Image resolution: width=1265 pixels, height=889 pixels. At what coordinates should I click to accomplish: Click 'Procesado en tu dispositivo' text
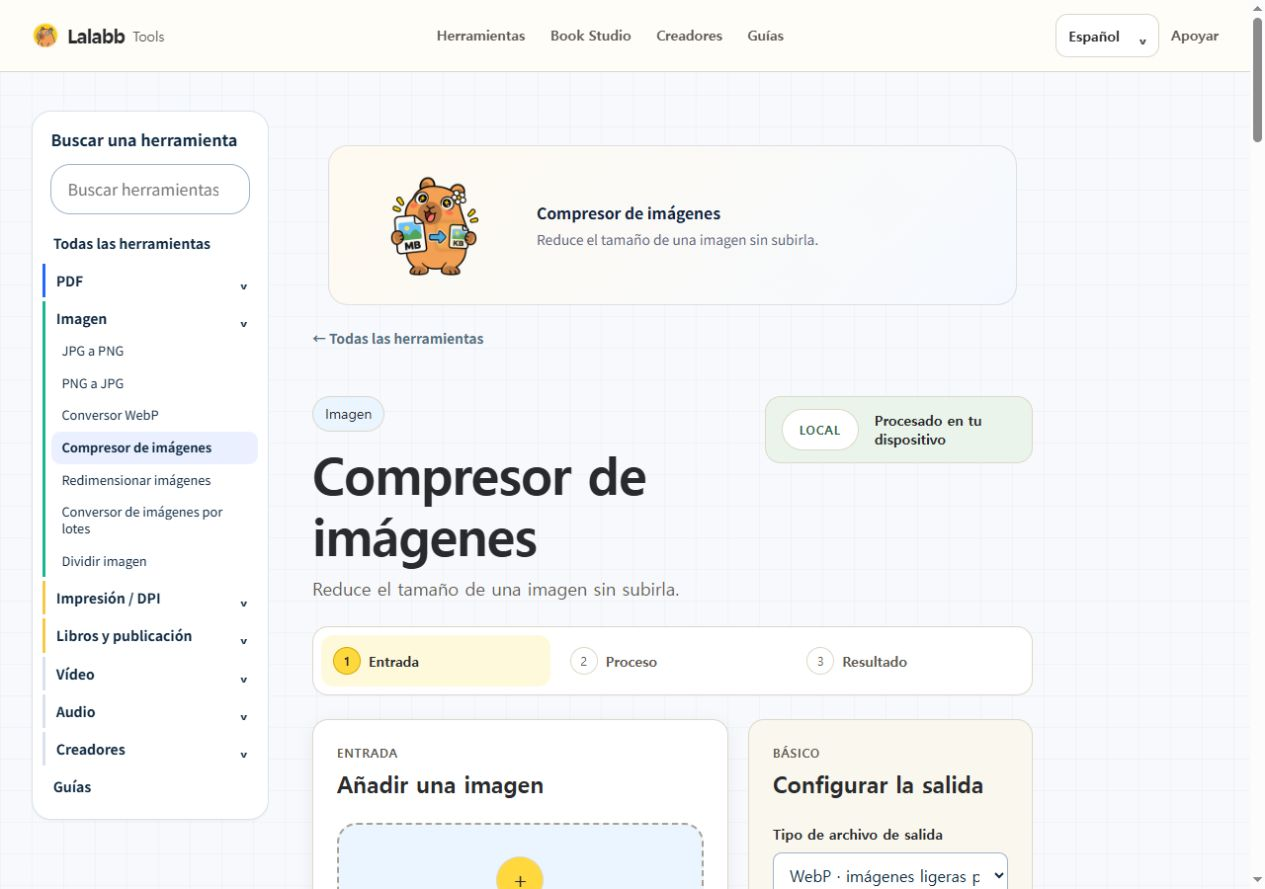point(928,430)
